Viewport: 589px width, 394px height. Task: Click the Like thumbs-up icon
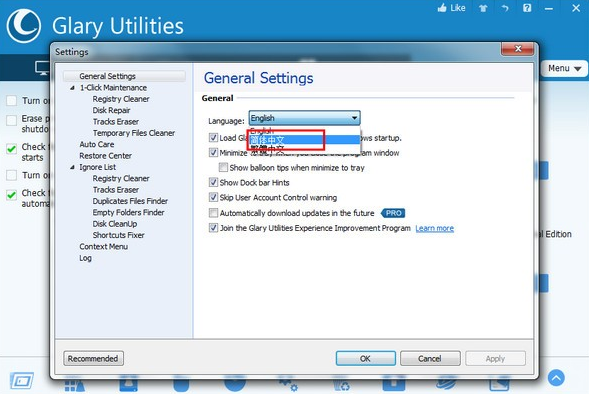(x=442, y=8)
